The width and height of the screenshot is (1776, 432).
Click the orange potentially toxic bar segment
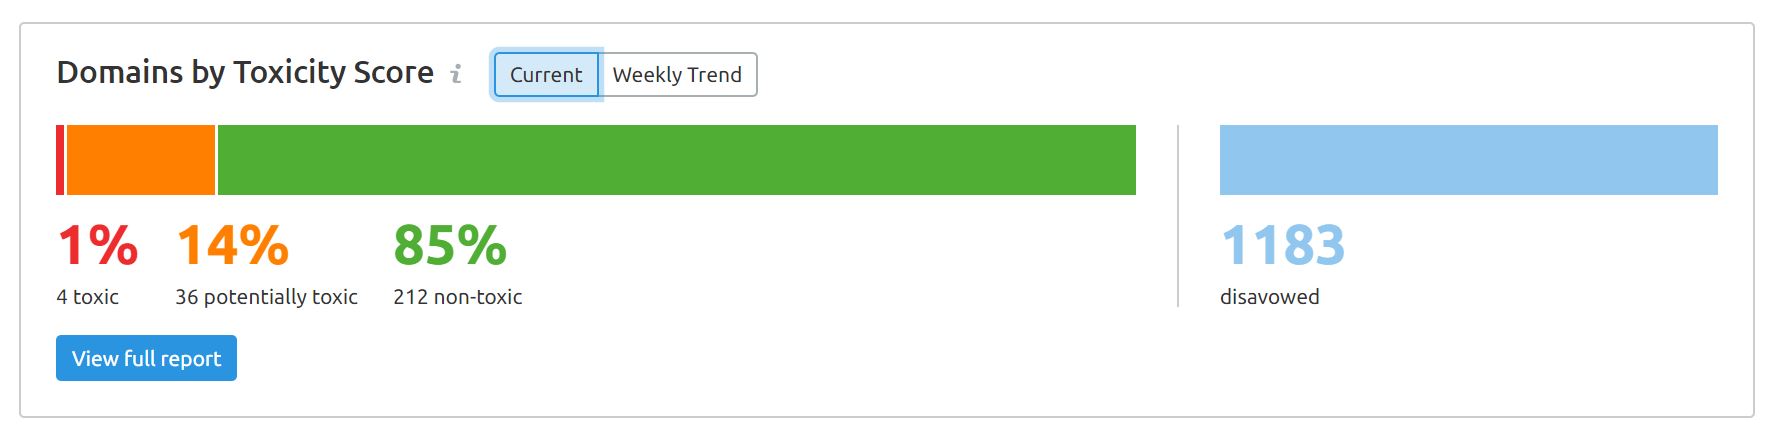pos(141,160)
